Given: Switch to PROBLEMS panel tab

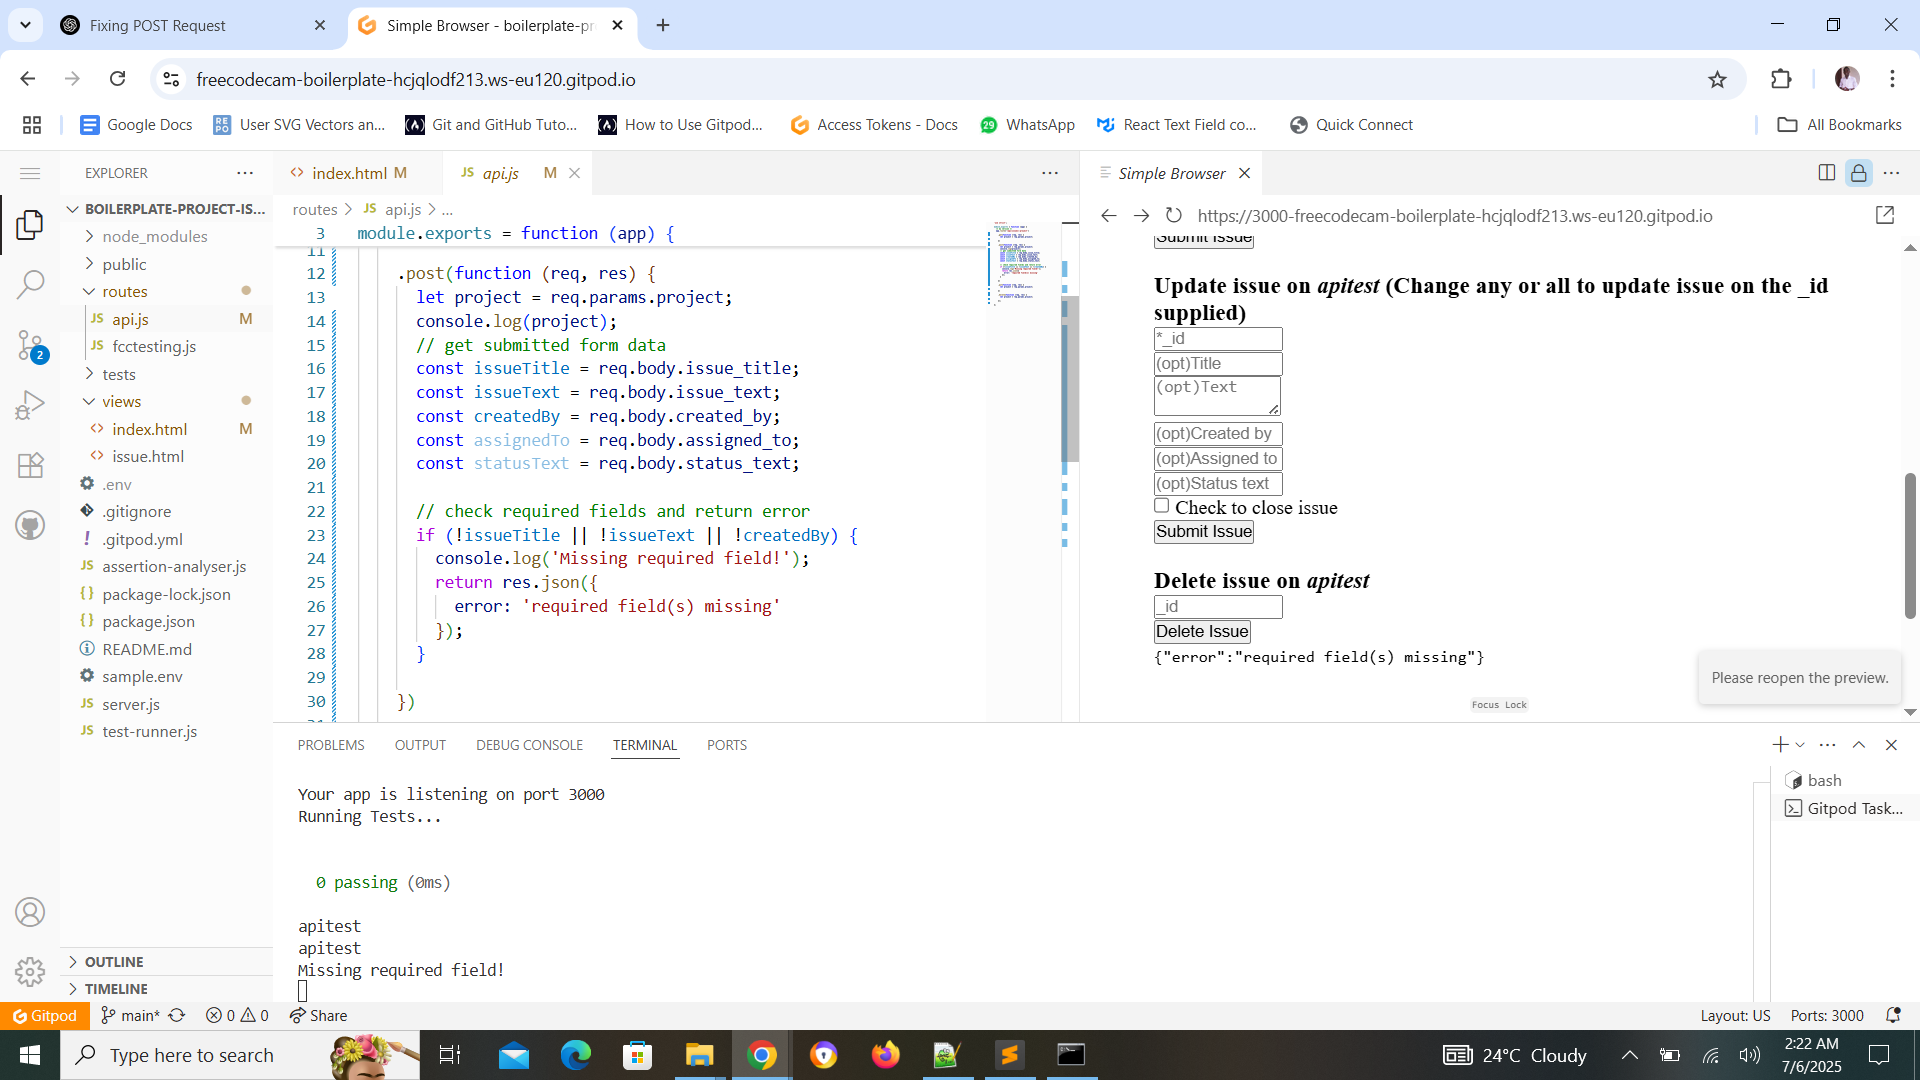Looking at the screenshot, I should [331, 745].
